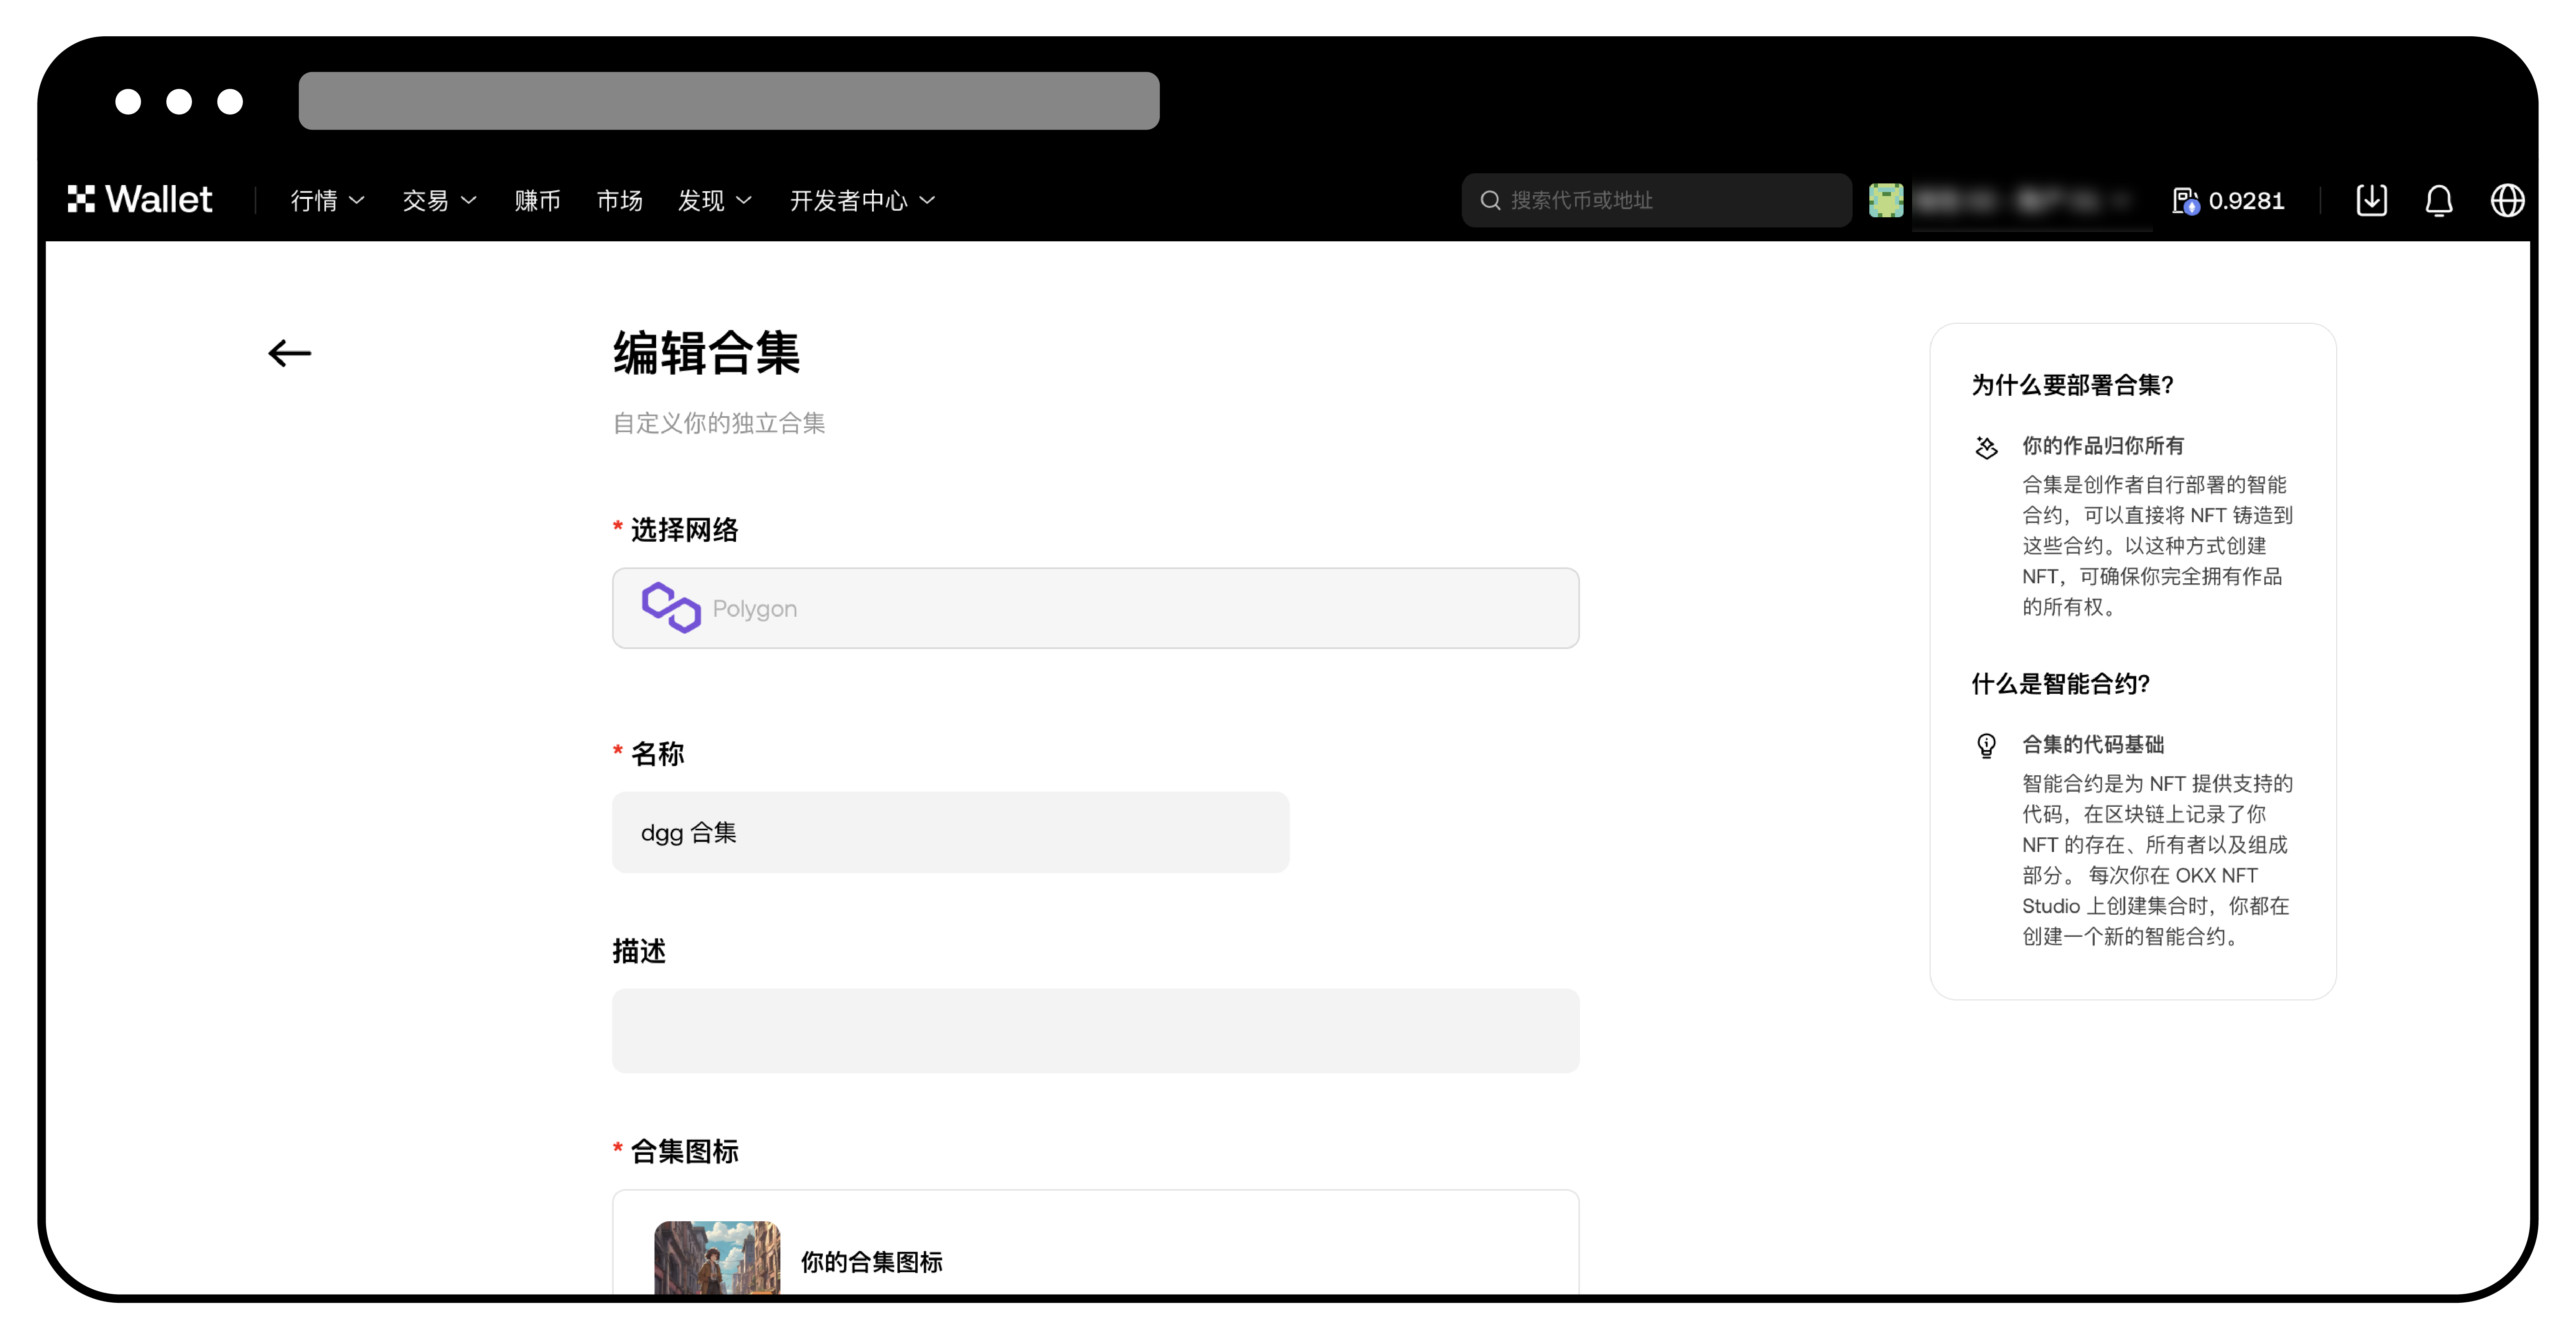Click the gas fee icon beside 0.9281

pyautogui.click(x=2185, y=201)
